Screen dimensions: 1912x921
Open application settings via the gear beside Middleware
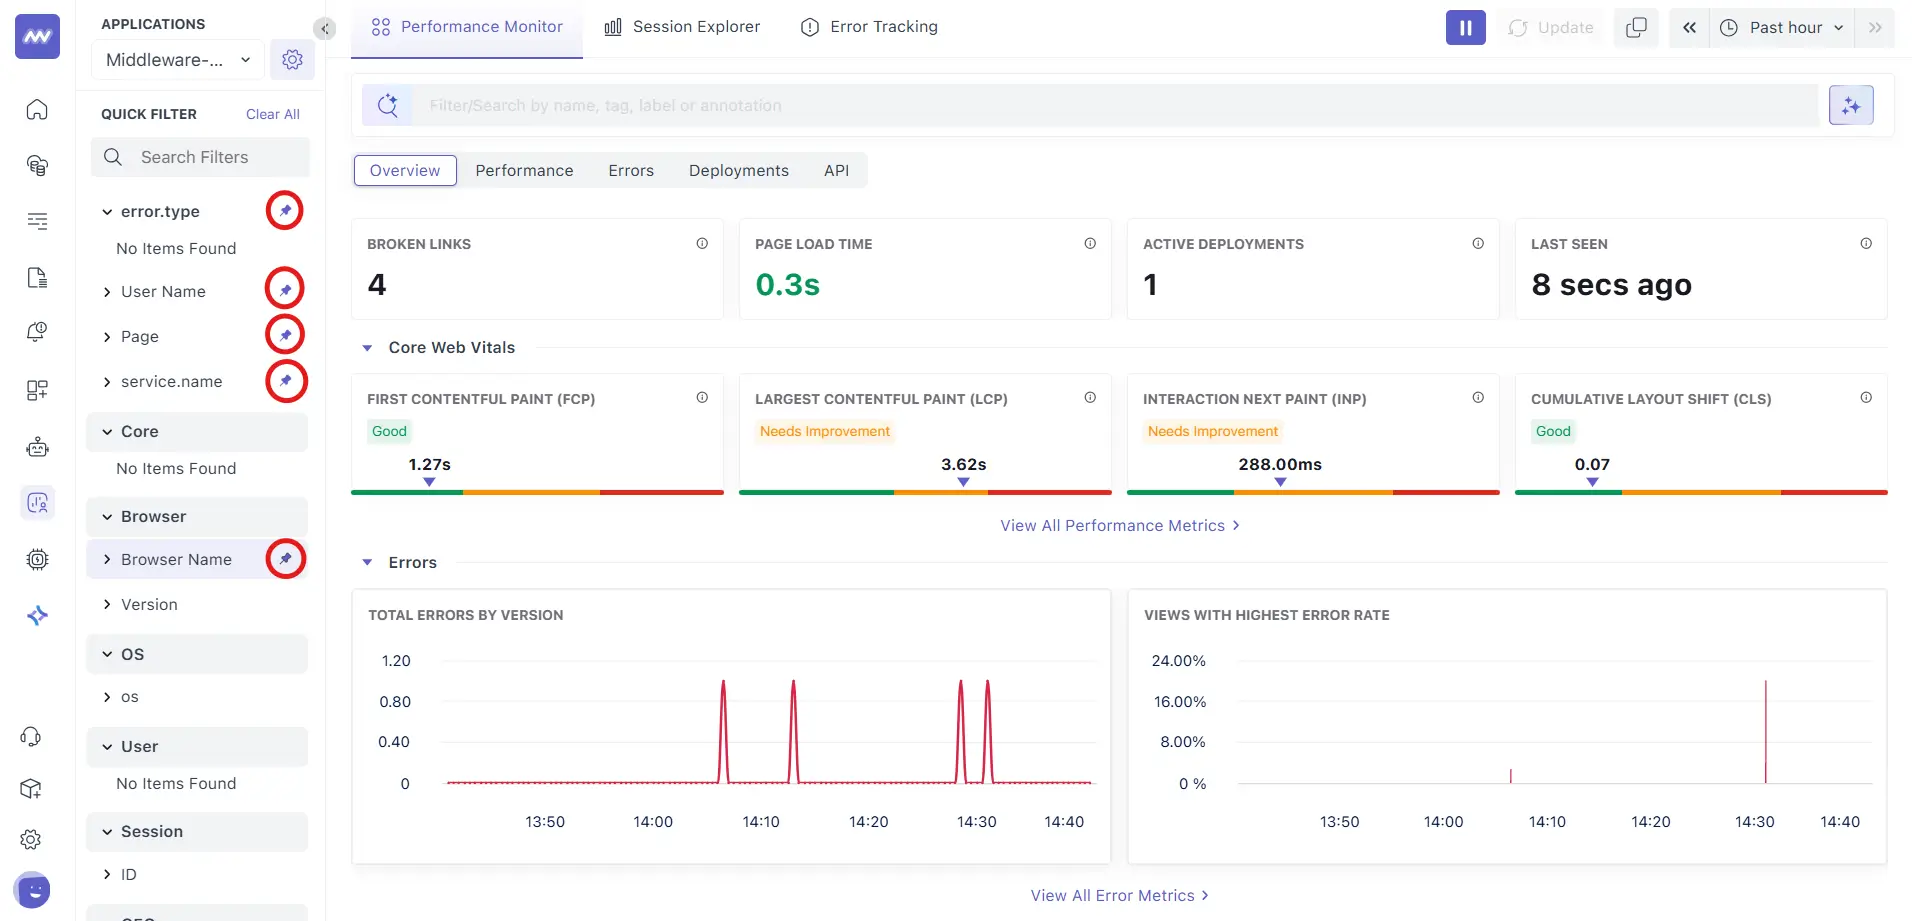coord(292,59)
